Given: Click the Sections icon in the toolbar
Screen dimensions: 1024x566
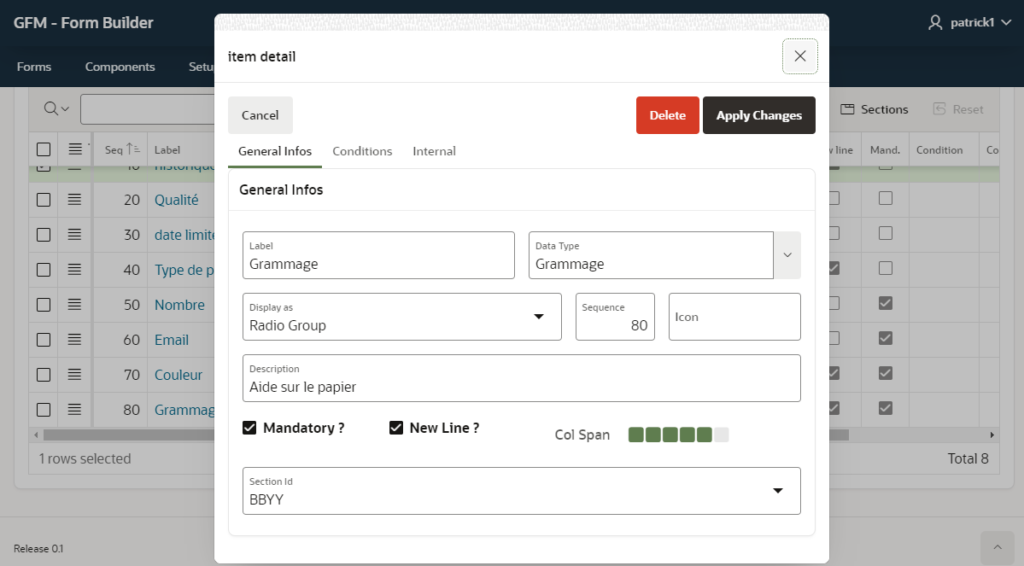Looking at the screenshot, I should (x=847, y=109).
